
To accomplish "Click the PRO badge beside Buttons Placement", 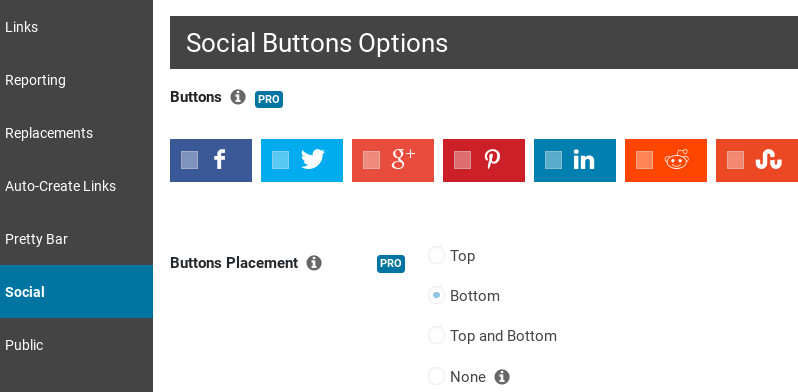I will pyautogui.click(x=391, y=264).
